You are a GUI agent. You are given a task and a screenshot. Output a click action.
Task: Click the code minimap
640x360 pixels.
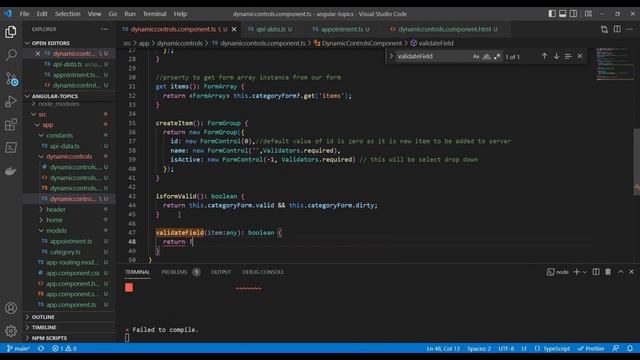click(x=614, y=64)
